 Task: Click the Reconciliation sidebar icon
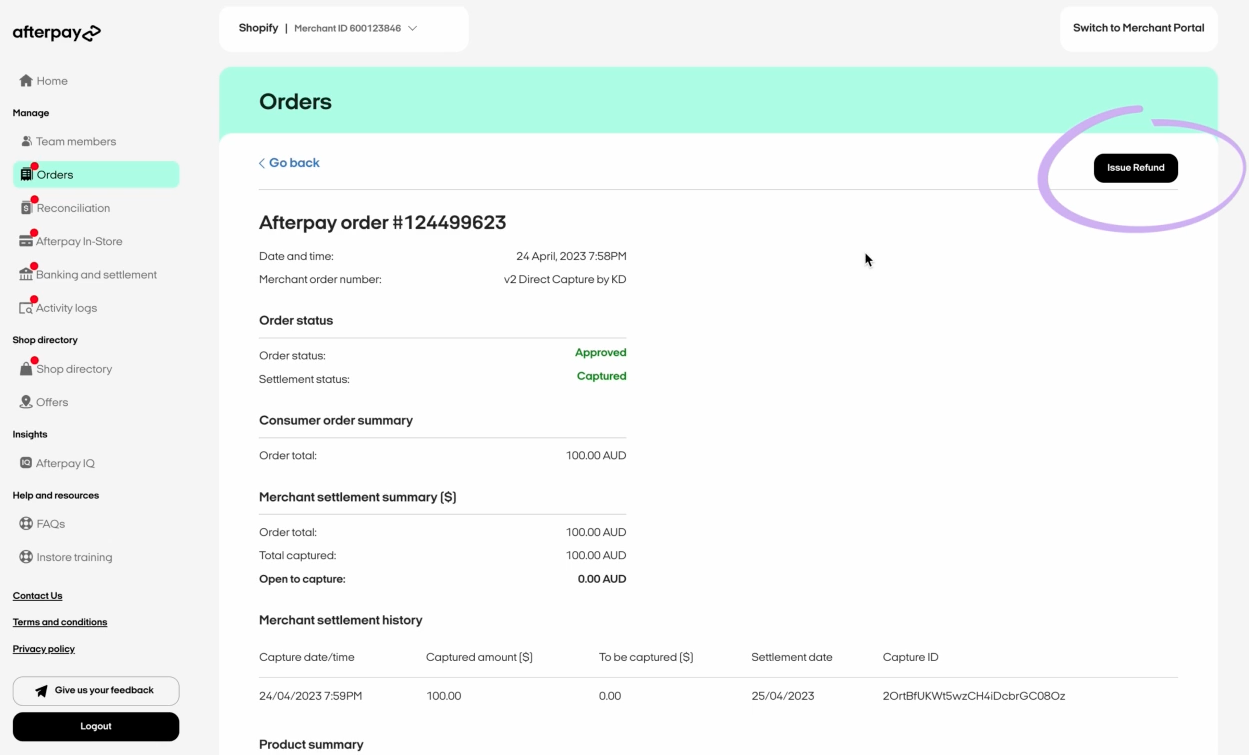click(x=27, y=208)
